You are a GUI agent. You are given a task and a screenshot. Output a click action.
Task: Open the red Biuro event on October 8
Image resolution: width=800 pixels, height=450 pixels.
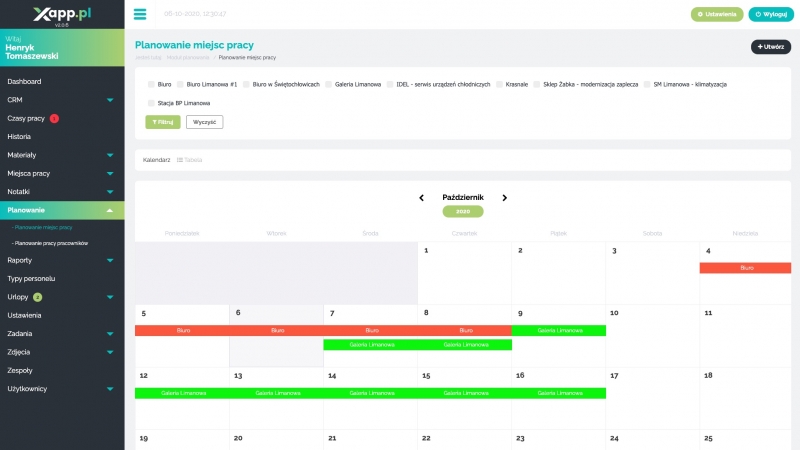pos(465,331)
